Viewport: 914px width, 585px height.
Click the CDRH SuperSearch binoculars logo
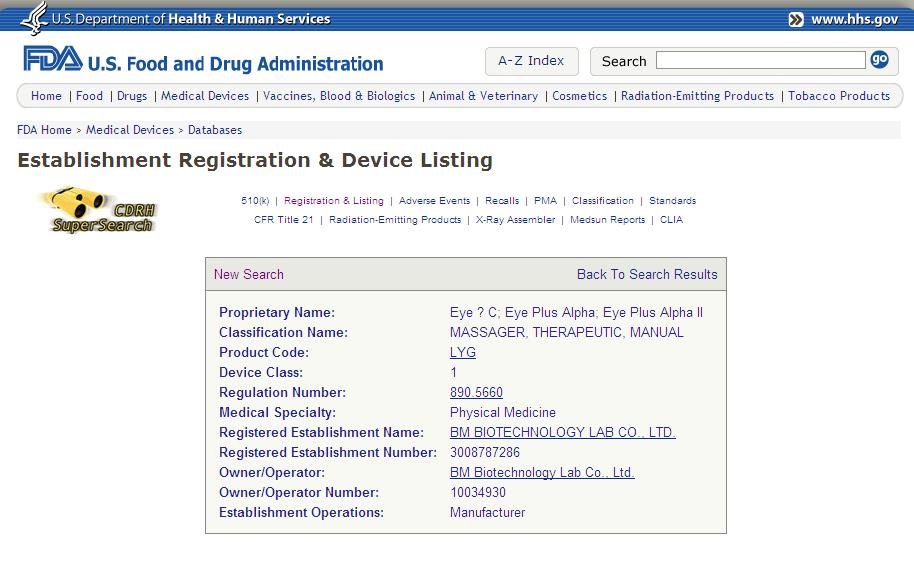(x=99, y=210)
